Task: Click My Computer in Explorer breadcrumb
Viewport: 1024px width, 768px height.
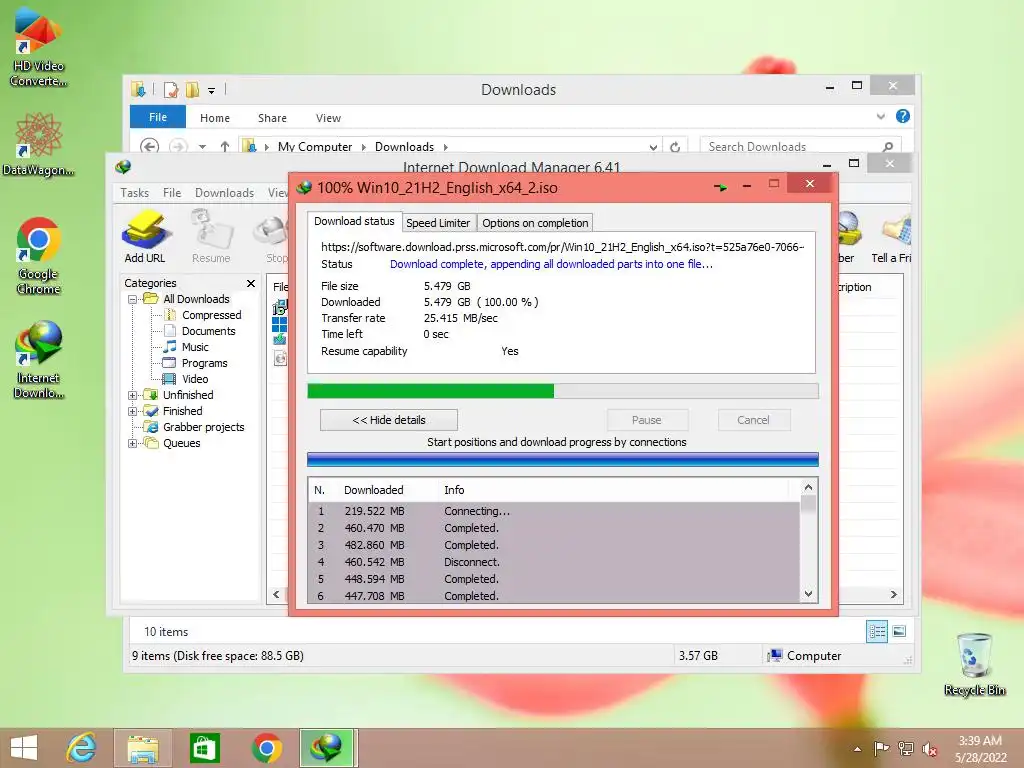Action: [x=315, y=147]
